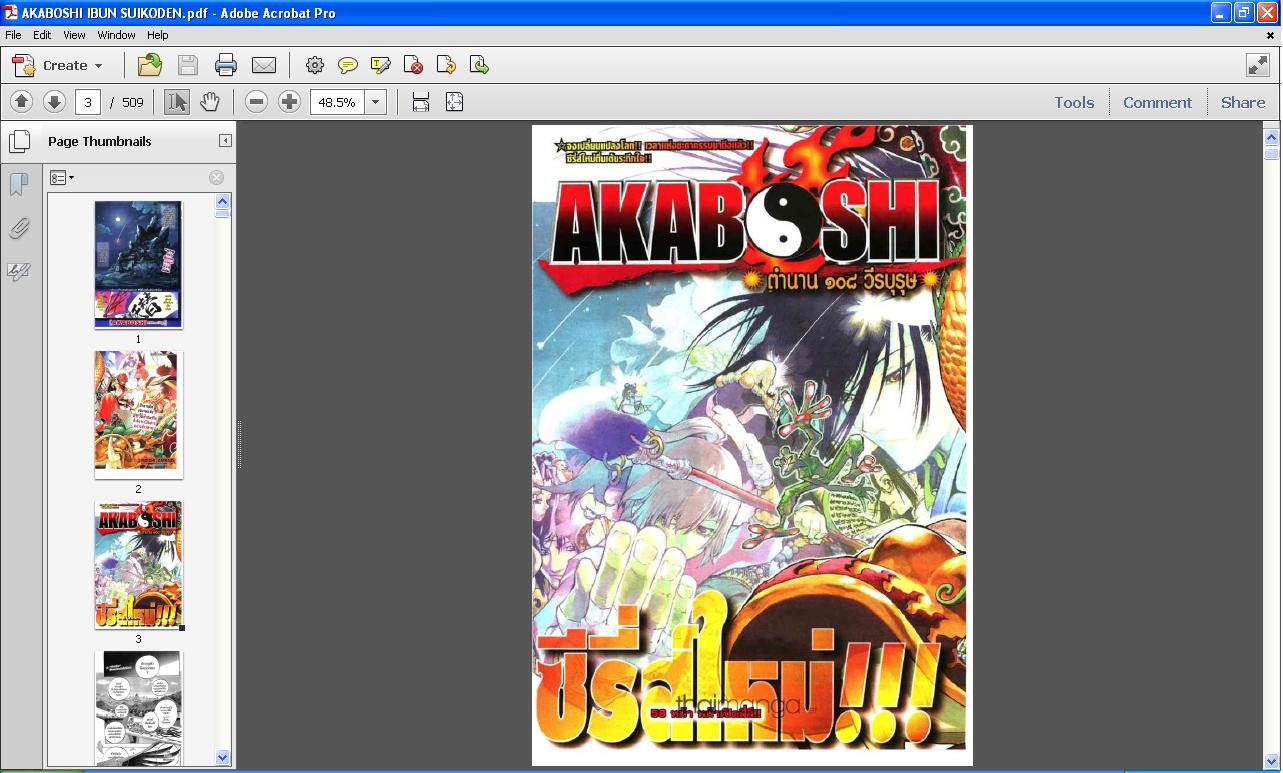The width and height of the screenshot is (1283, 773).
Task: Open the Create dropdown
Action: tap(58, 66)
